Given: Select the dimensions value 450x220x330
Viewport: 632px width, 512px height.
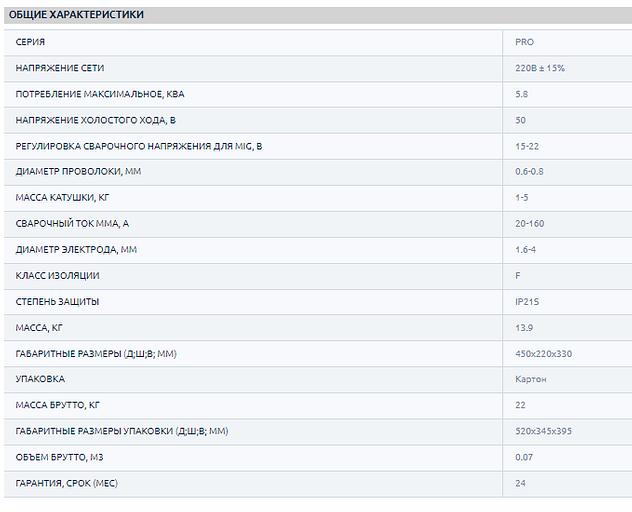Looking at the screenshot, I should pos(543,353).
